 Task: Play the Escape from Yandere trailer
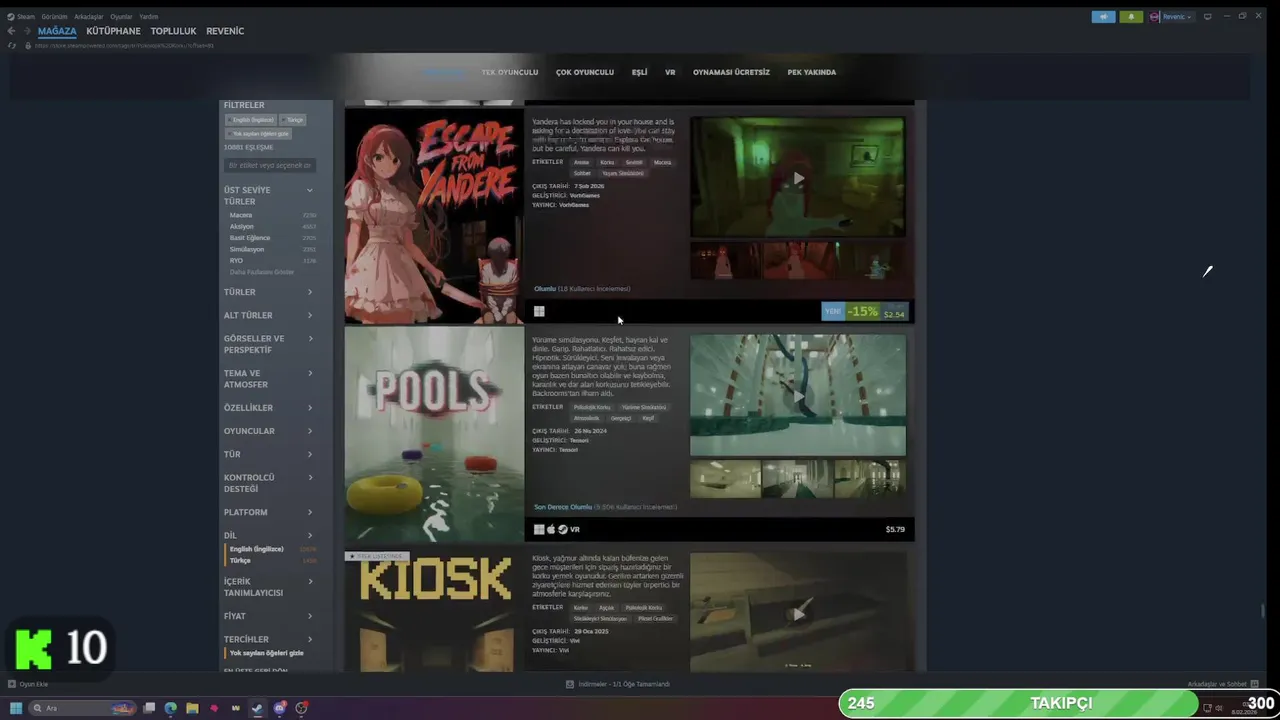click(x=798, y=178)
